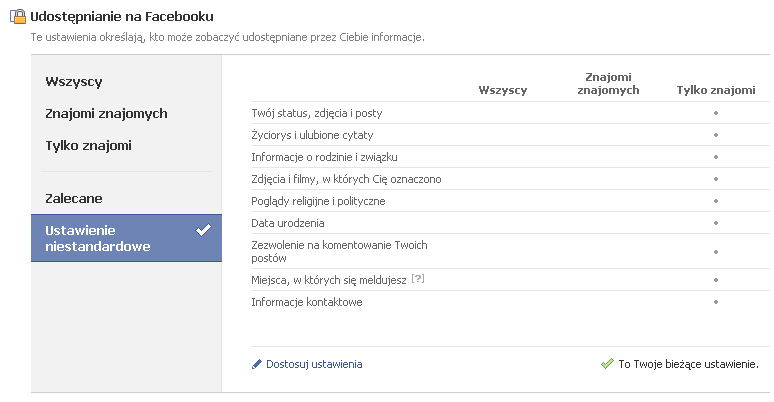Click Informacje o rodzinie i związku row

[x=325, y=157]
